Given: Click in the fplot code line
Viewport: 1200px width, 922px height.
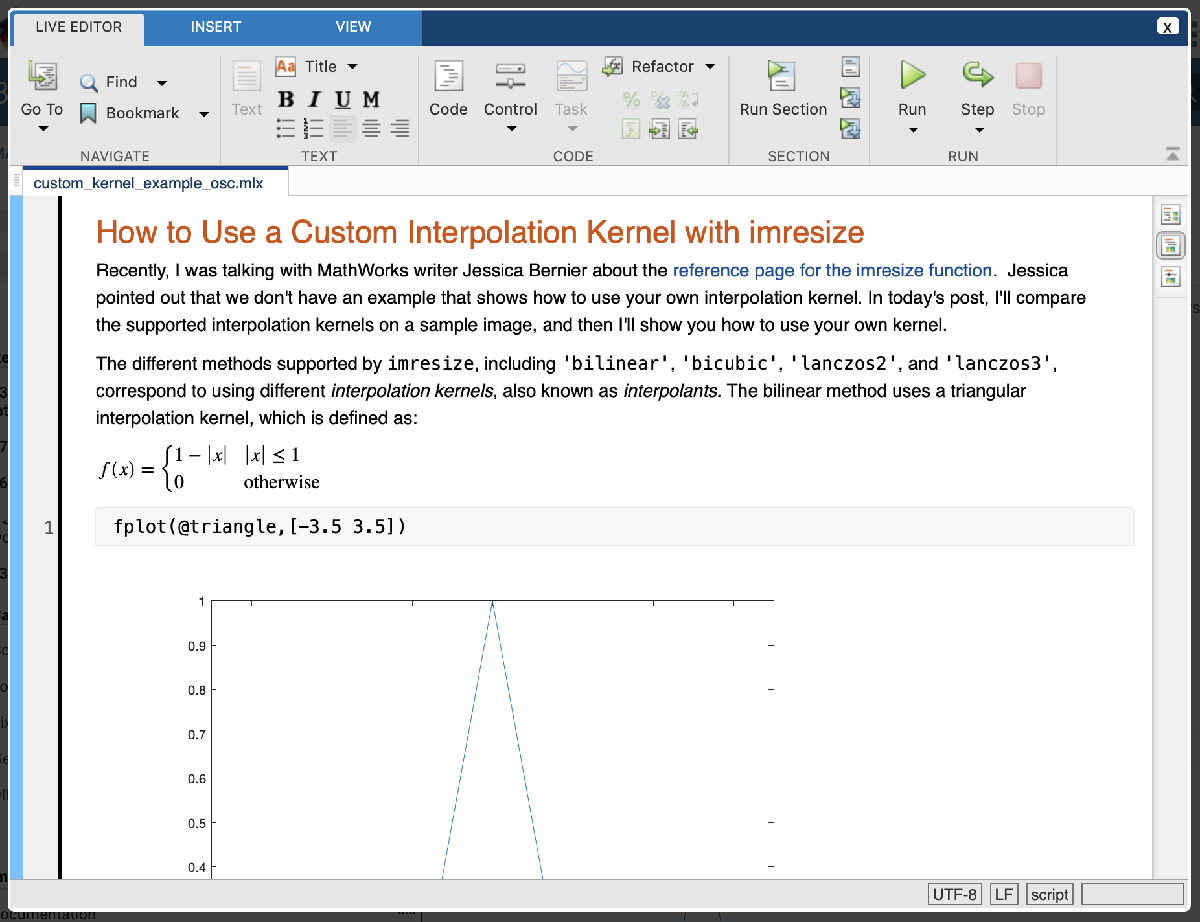Looking at the screenshot, I should pyautogui.click(x=260, y=526).
